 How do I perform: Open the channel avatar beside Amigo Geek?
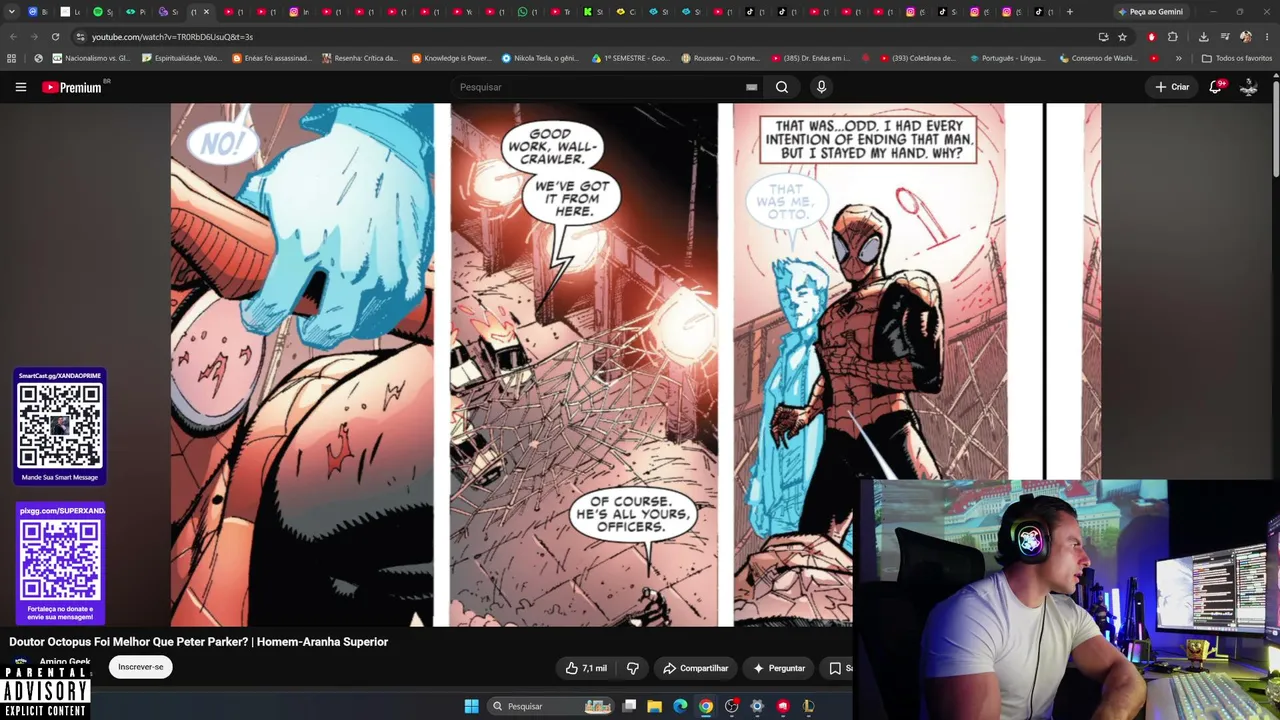20,663
